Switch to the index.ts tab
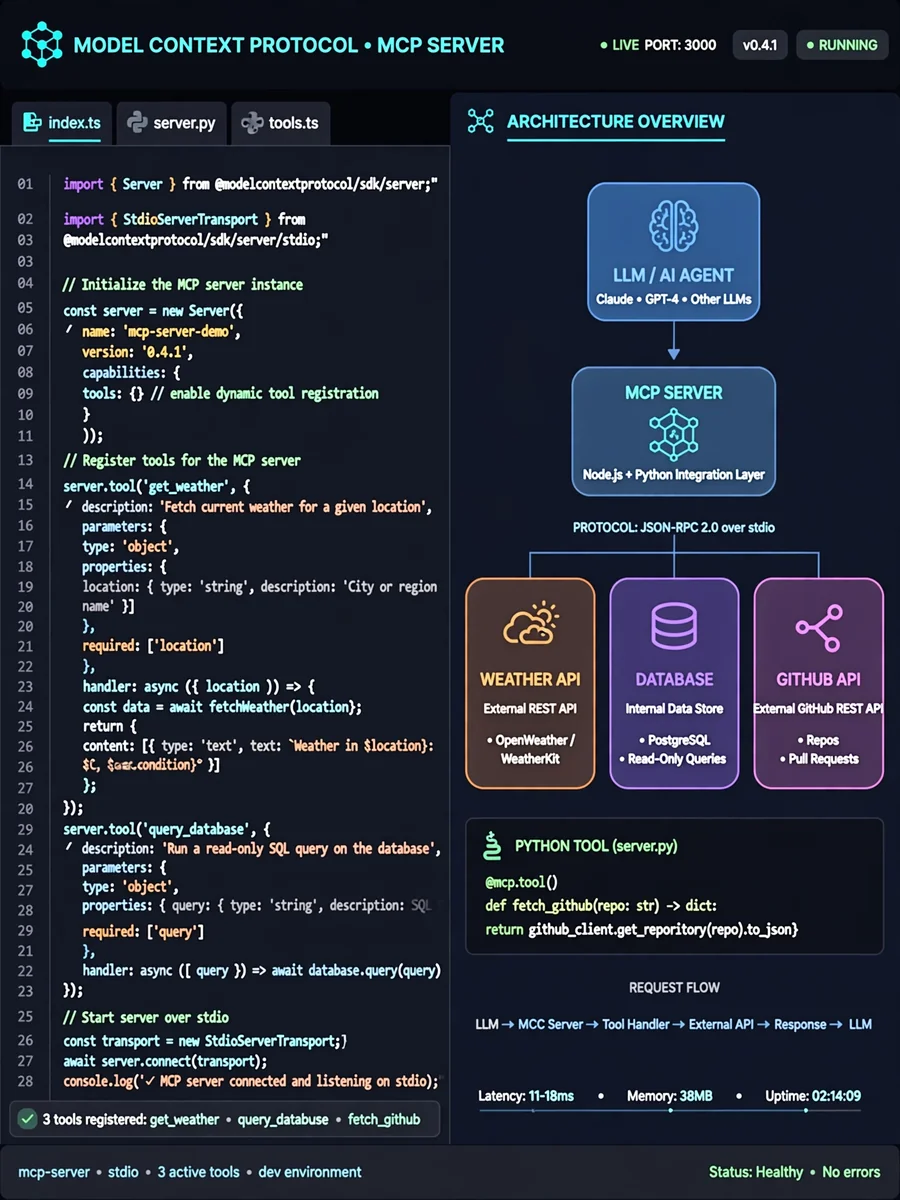This screenshot has height=1200, width=900. coord(62,124)
